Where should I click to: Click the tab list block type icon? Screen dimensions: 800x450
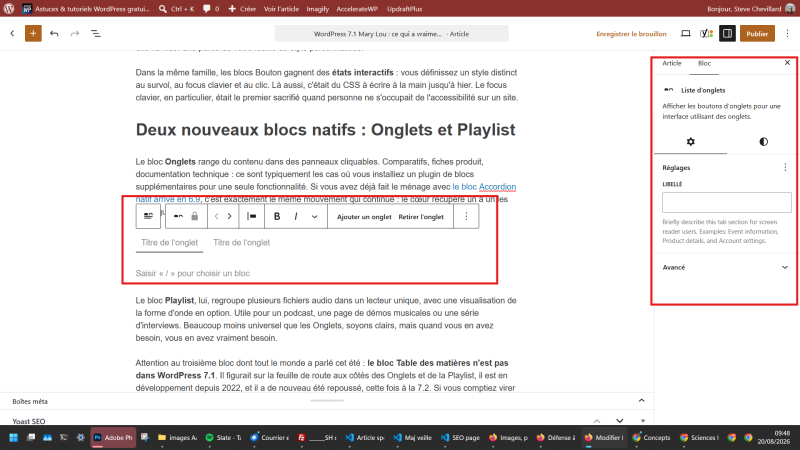click(178, 216)
